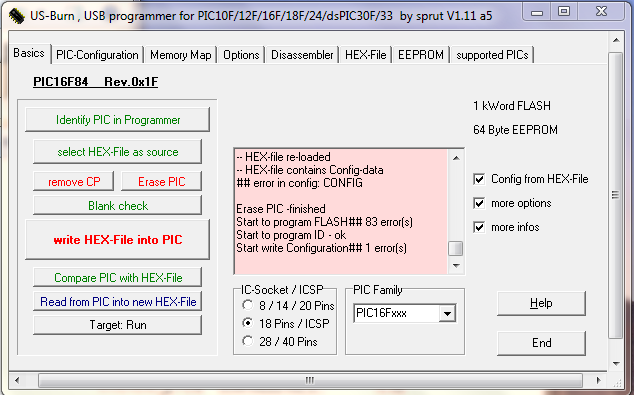634x395 pixels.
Task: Select 8 / 14 / 20 Pins radio option
Action: (247, 305)
